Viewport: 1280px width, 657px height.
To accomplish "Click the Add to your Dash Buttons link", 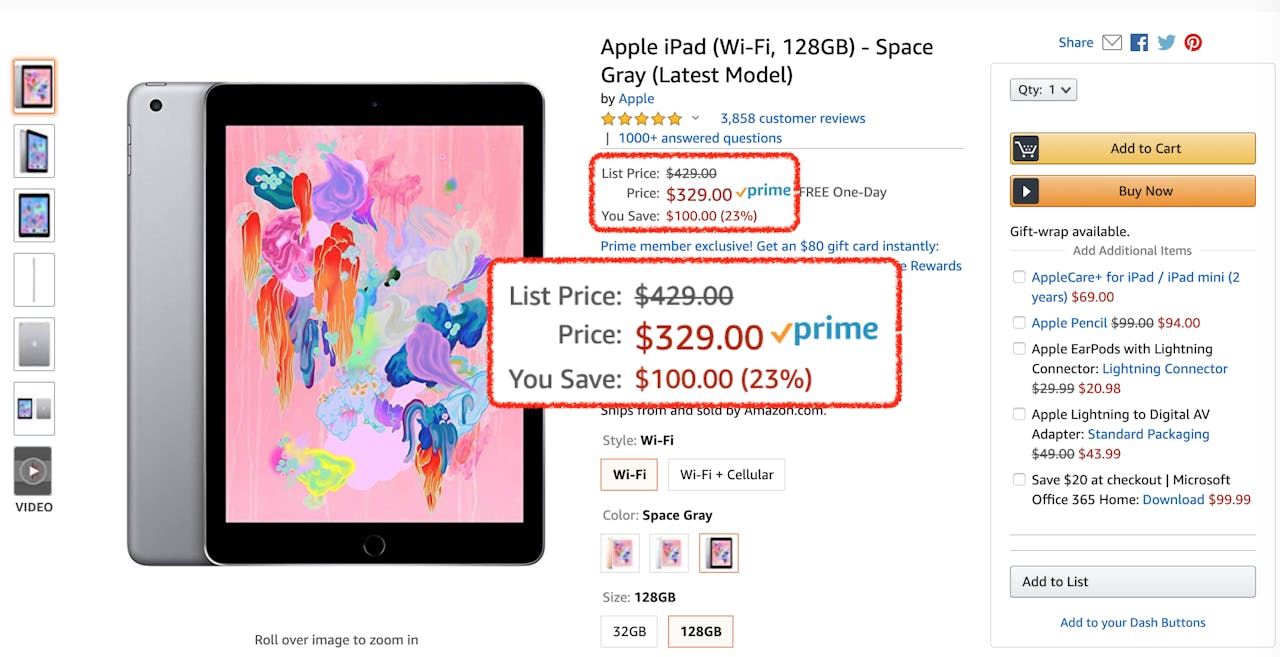I will 1132,623.
